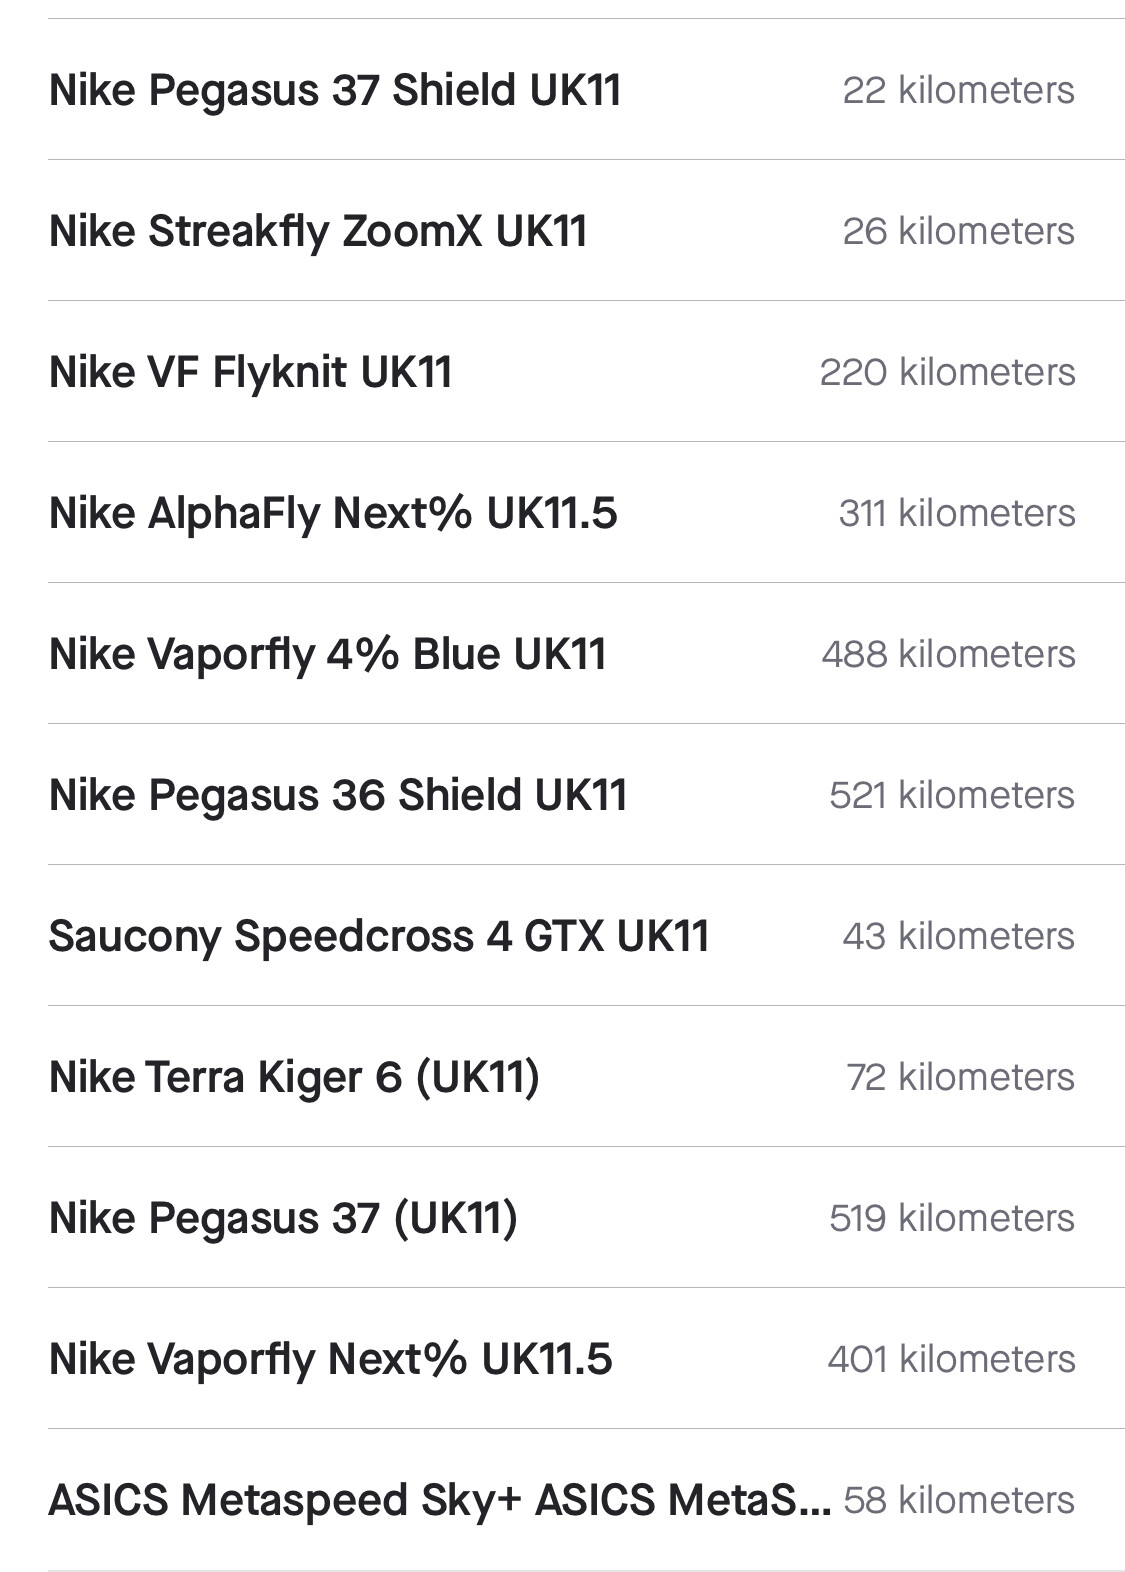Image resolution: width=1125 pixels, height=1572 pixels.
Task: Open the Nike Pegasus 37 Shield UK11 entry
Action: pos(562,90)
